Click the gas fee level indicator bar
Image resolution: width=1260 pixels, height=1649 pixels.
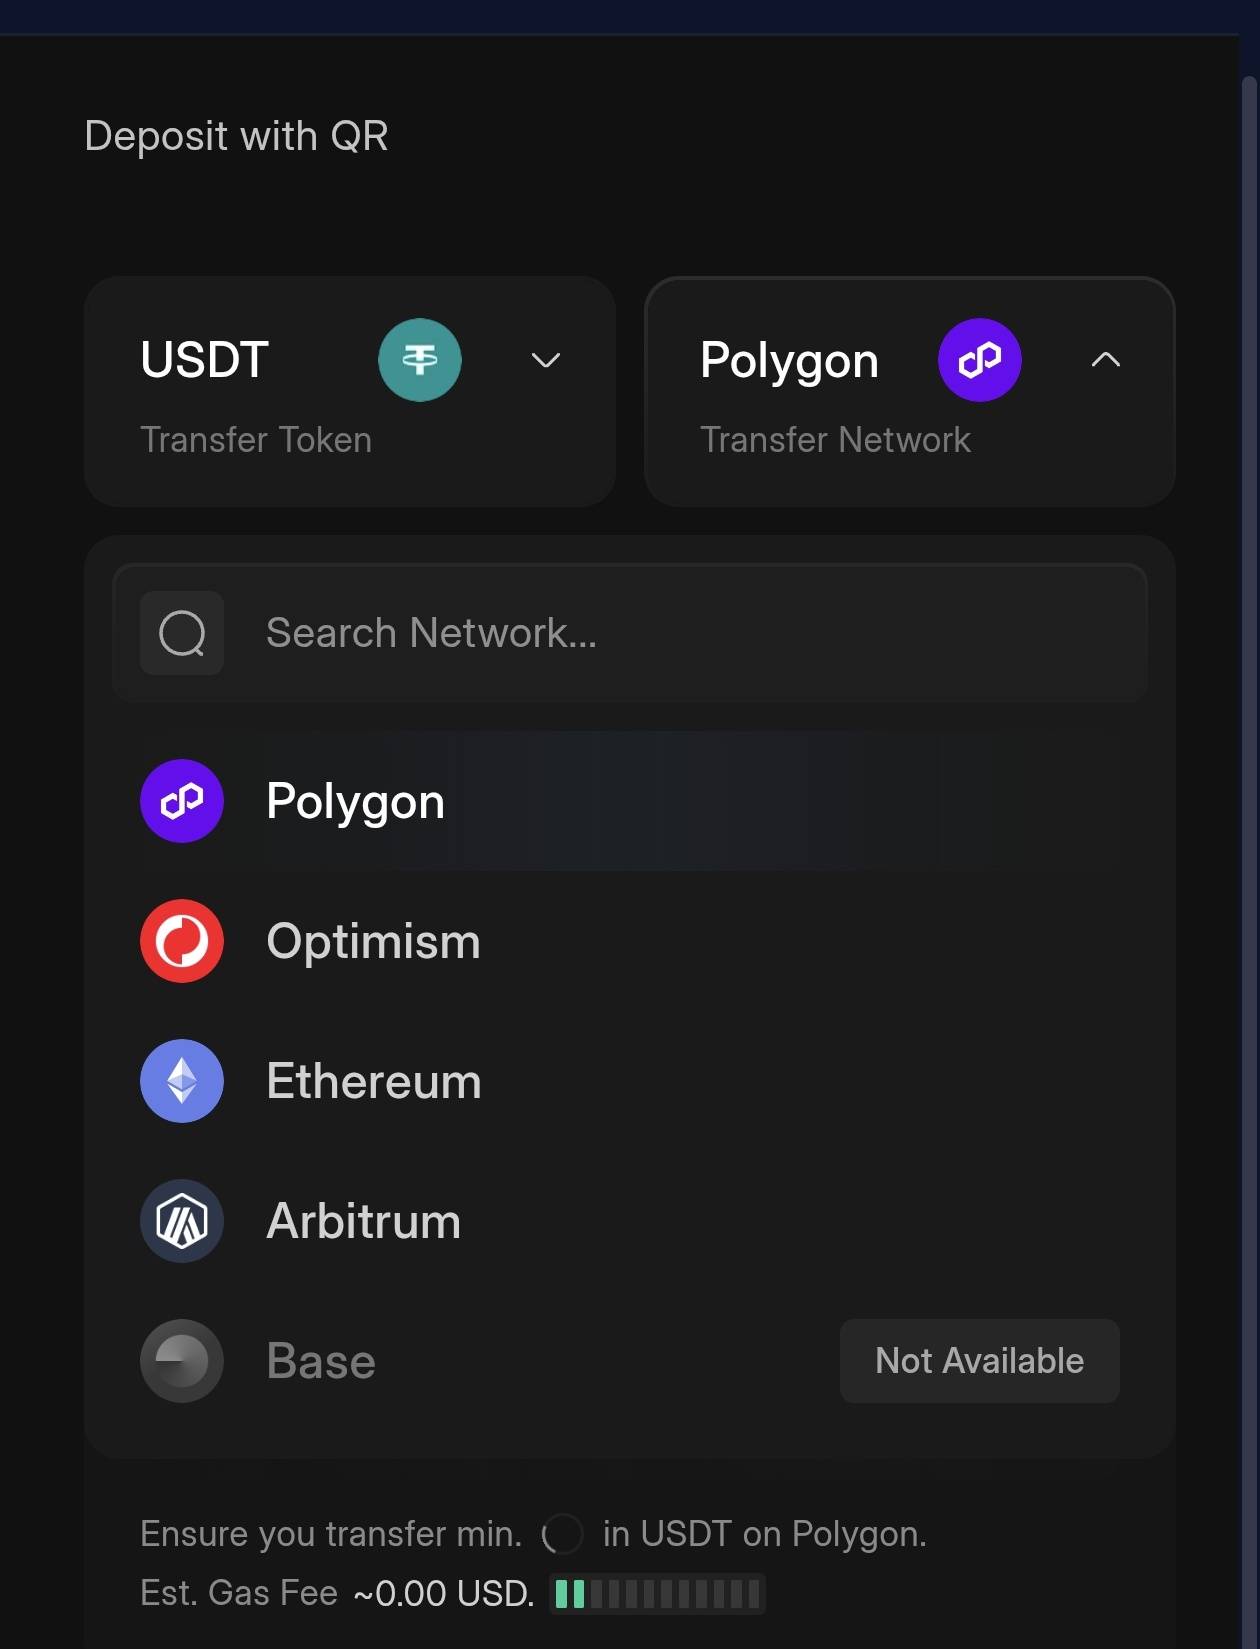click(x=658, y=1594)
